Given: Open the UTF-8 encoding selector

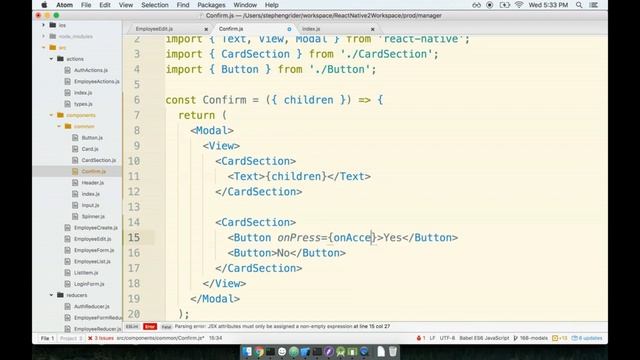Looking at the screenshot, I should 447,338.
